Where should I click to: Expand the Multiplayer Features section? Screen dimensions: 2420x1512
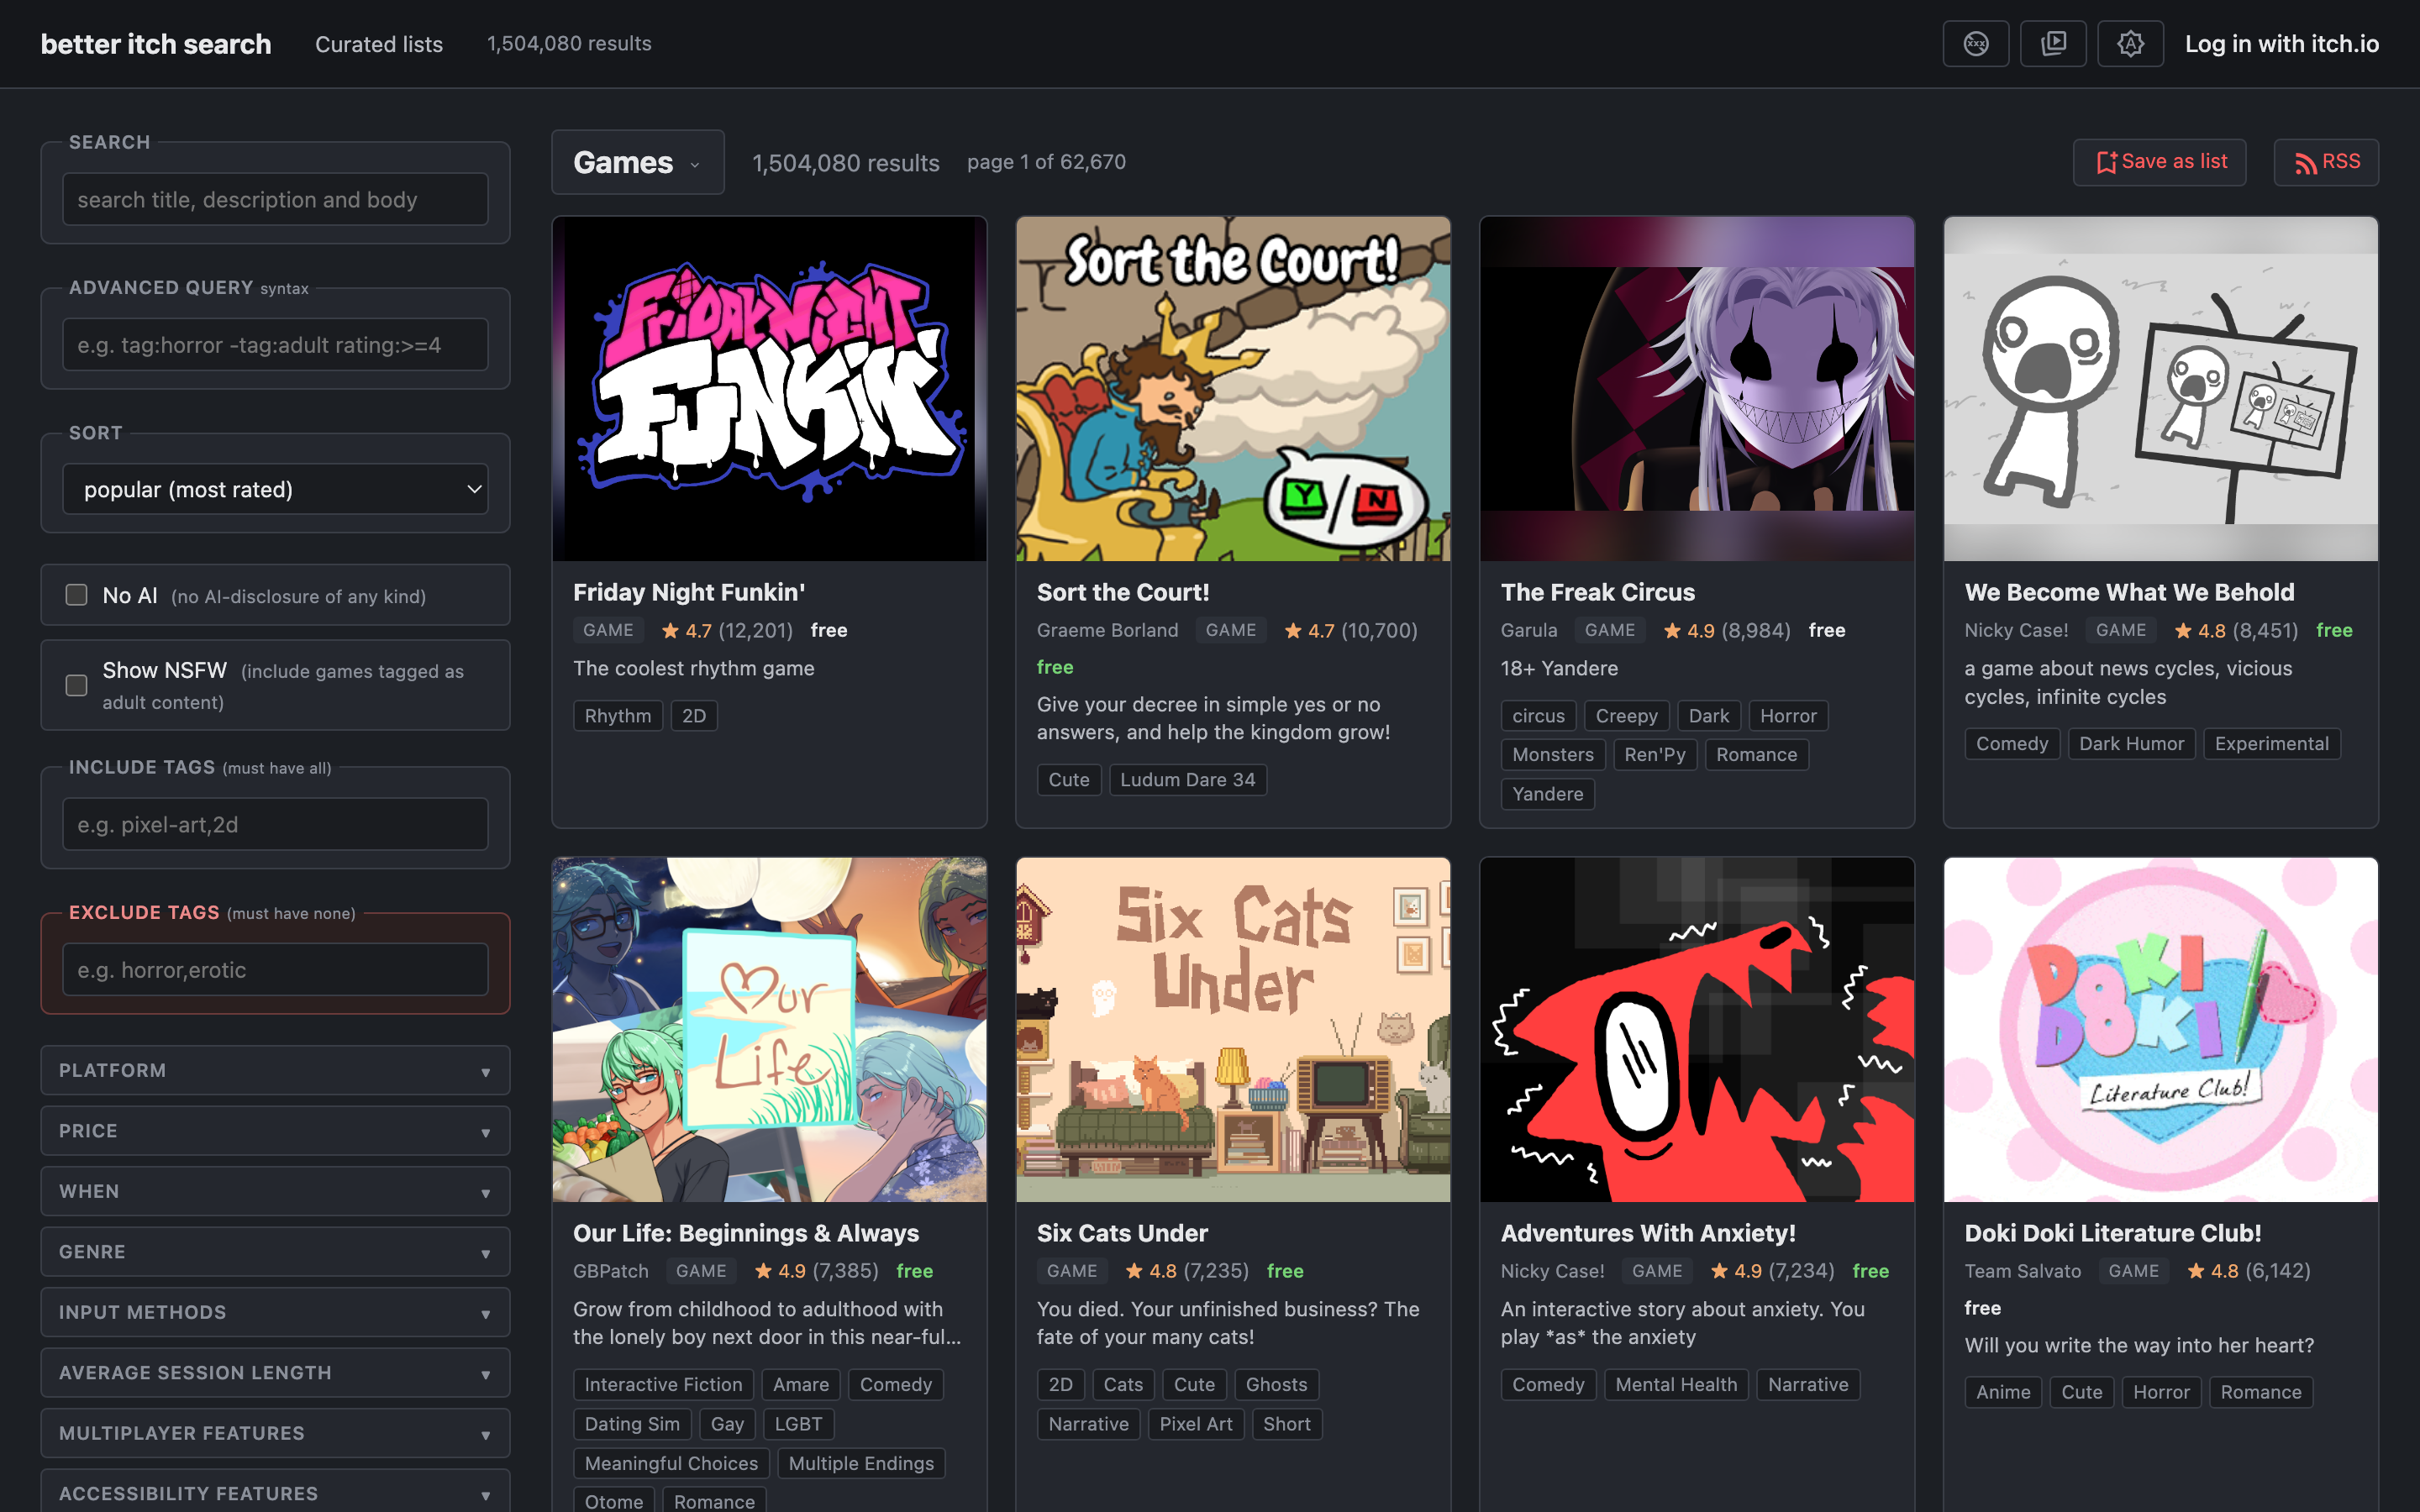pos(276,1433)
